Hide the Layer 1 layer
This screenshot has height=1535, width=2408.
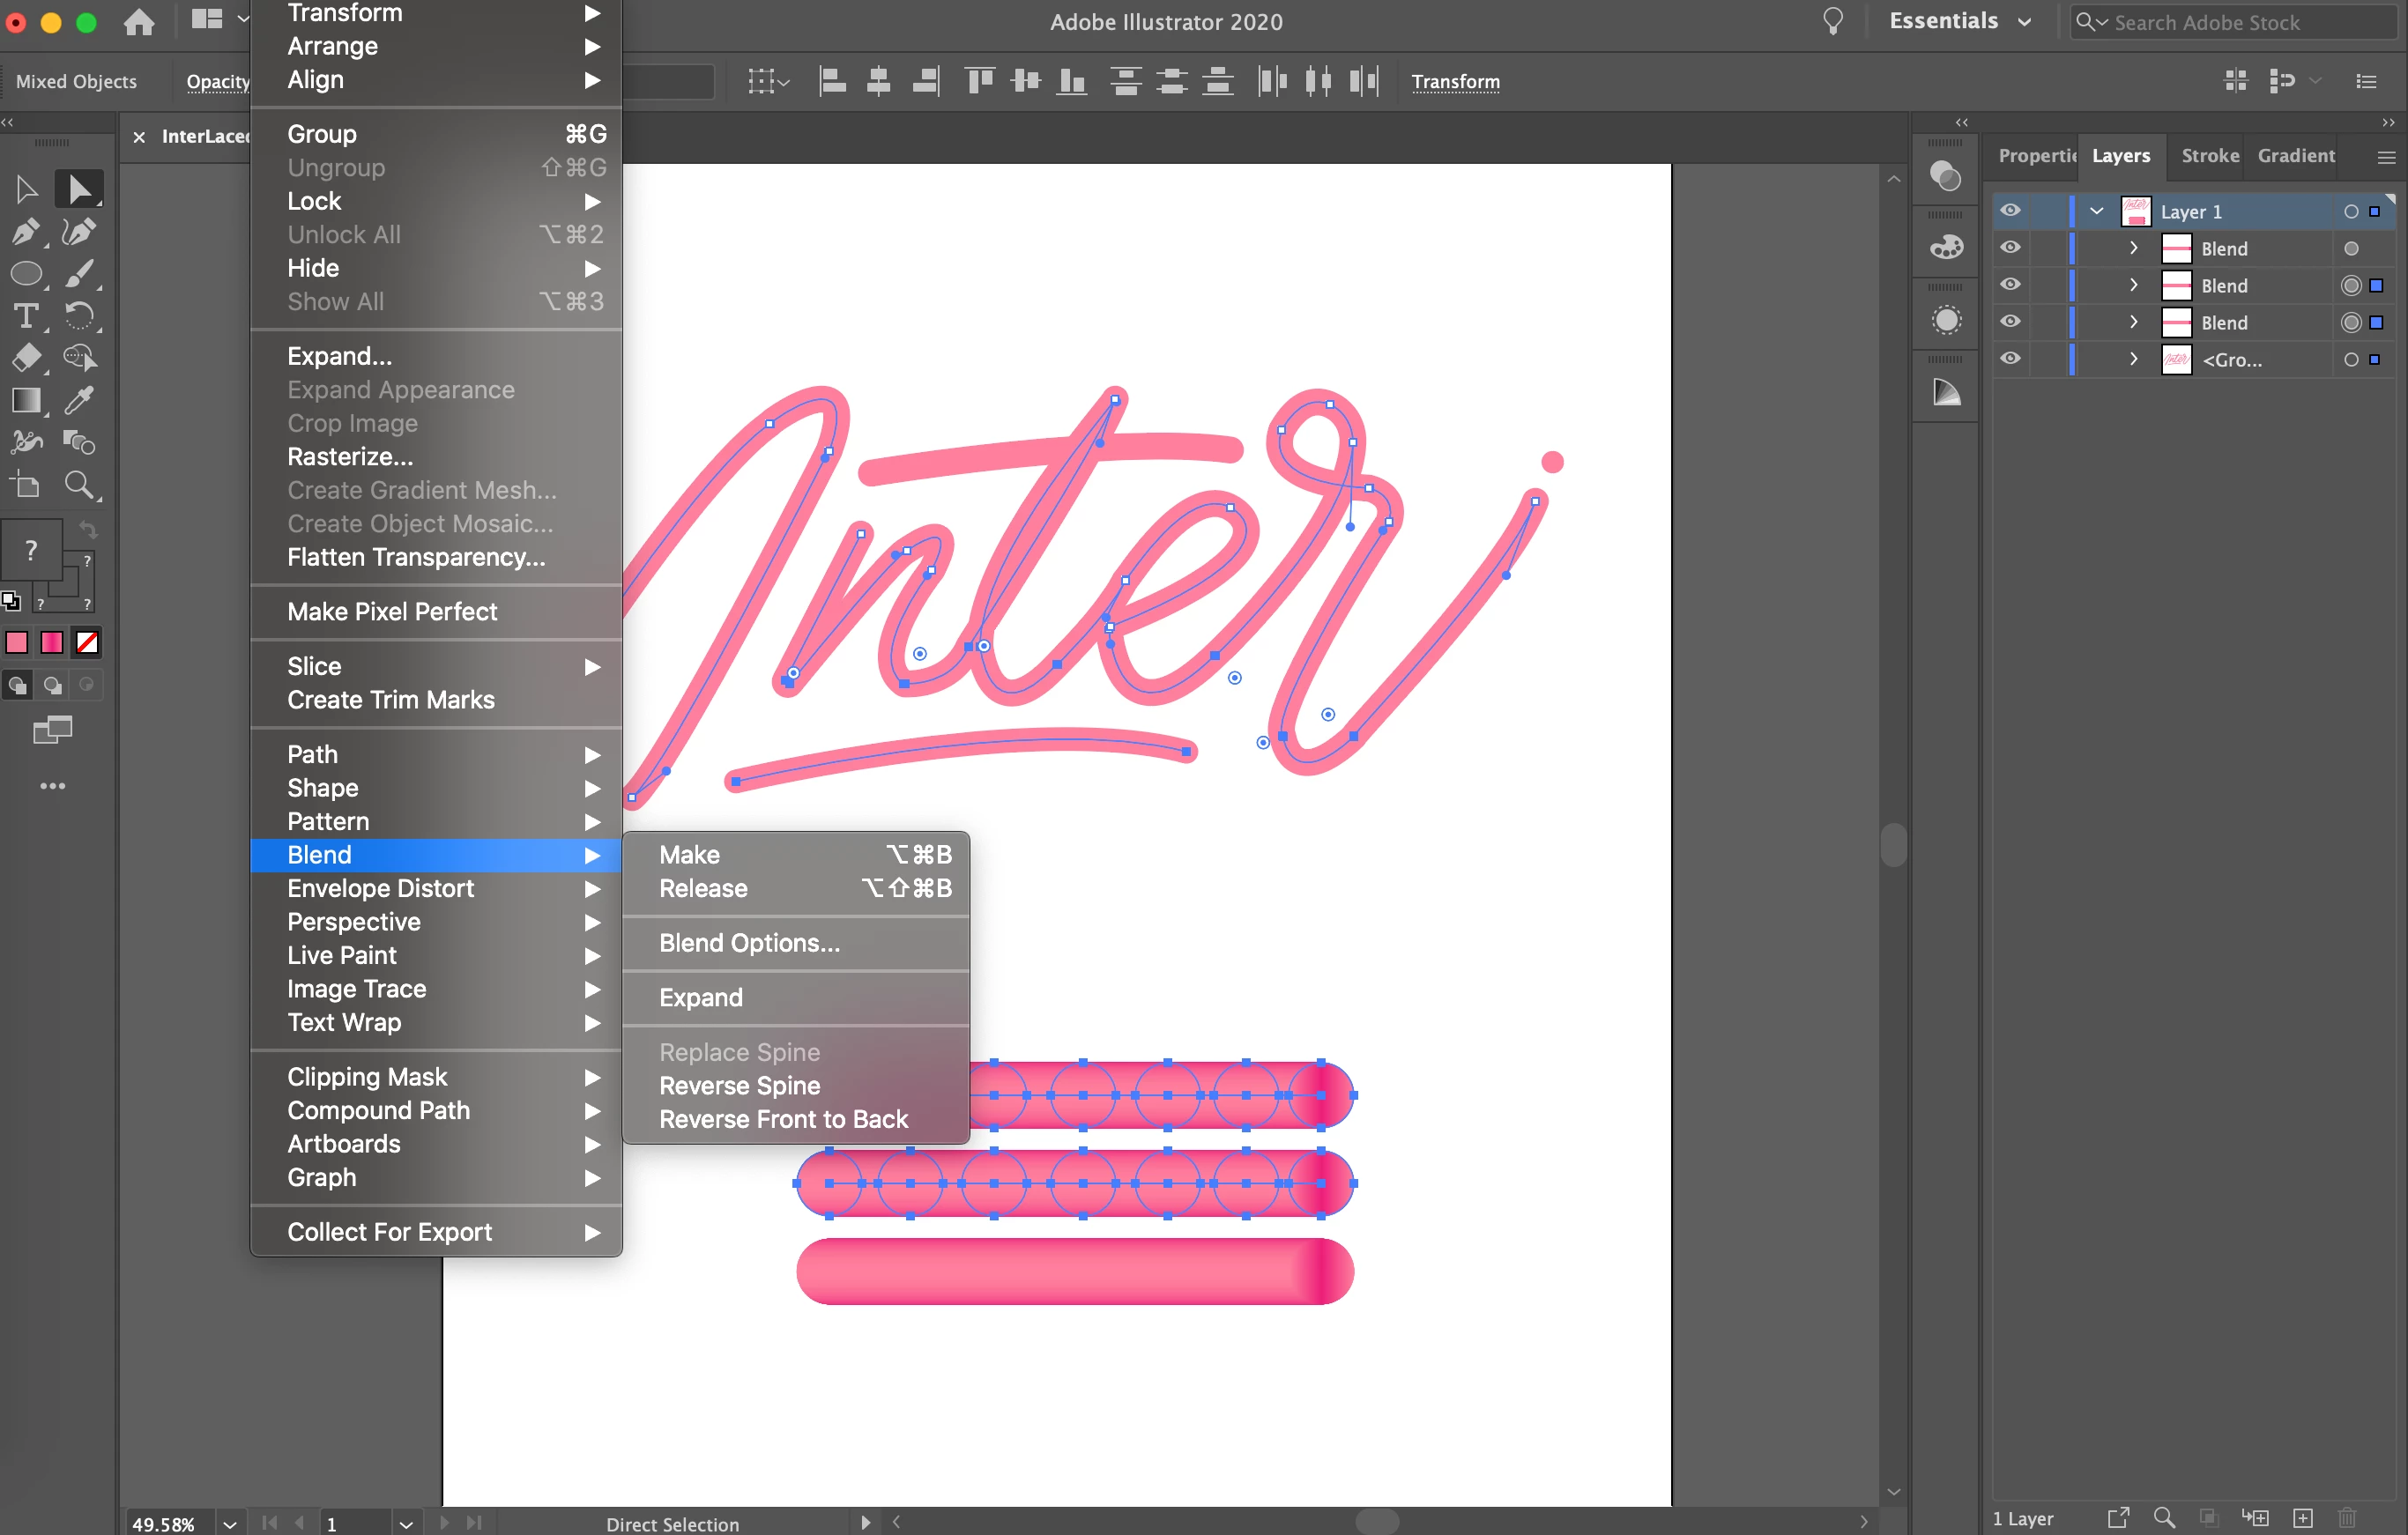[x=2010, y=211]
